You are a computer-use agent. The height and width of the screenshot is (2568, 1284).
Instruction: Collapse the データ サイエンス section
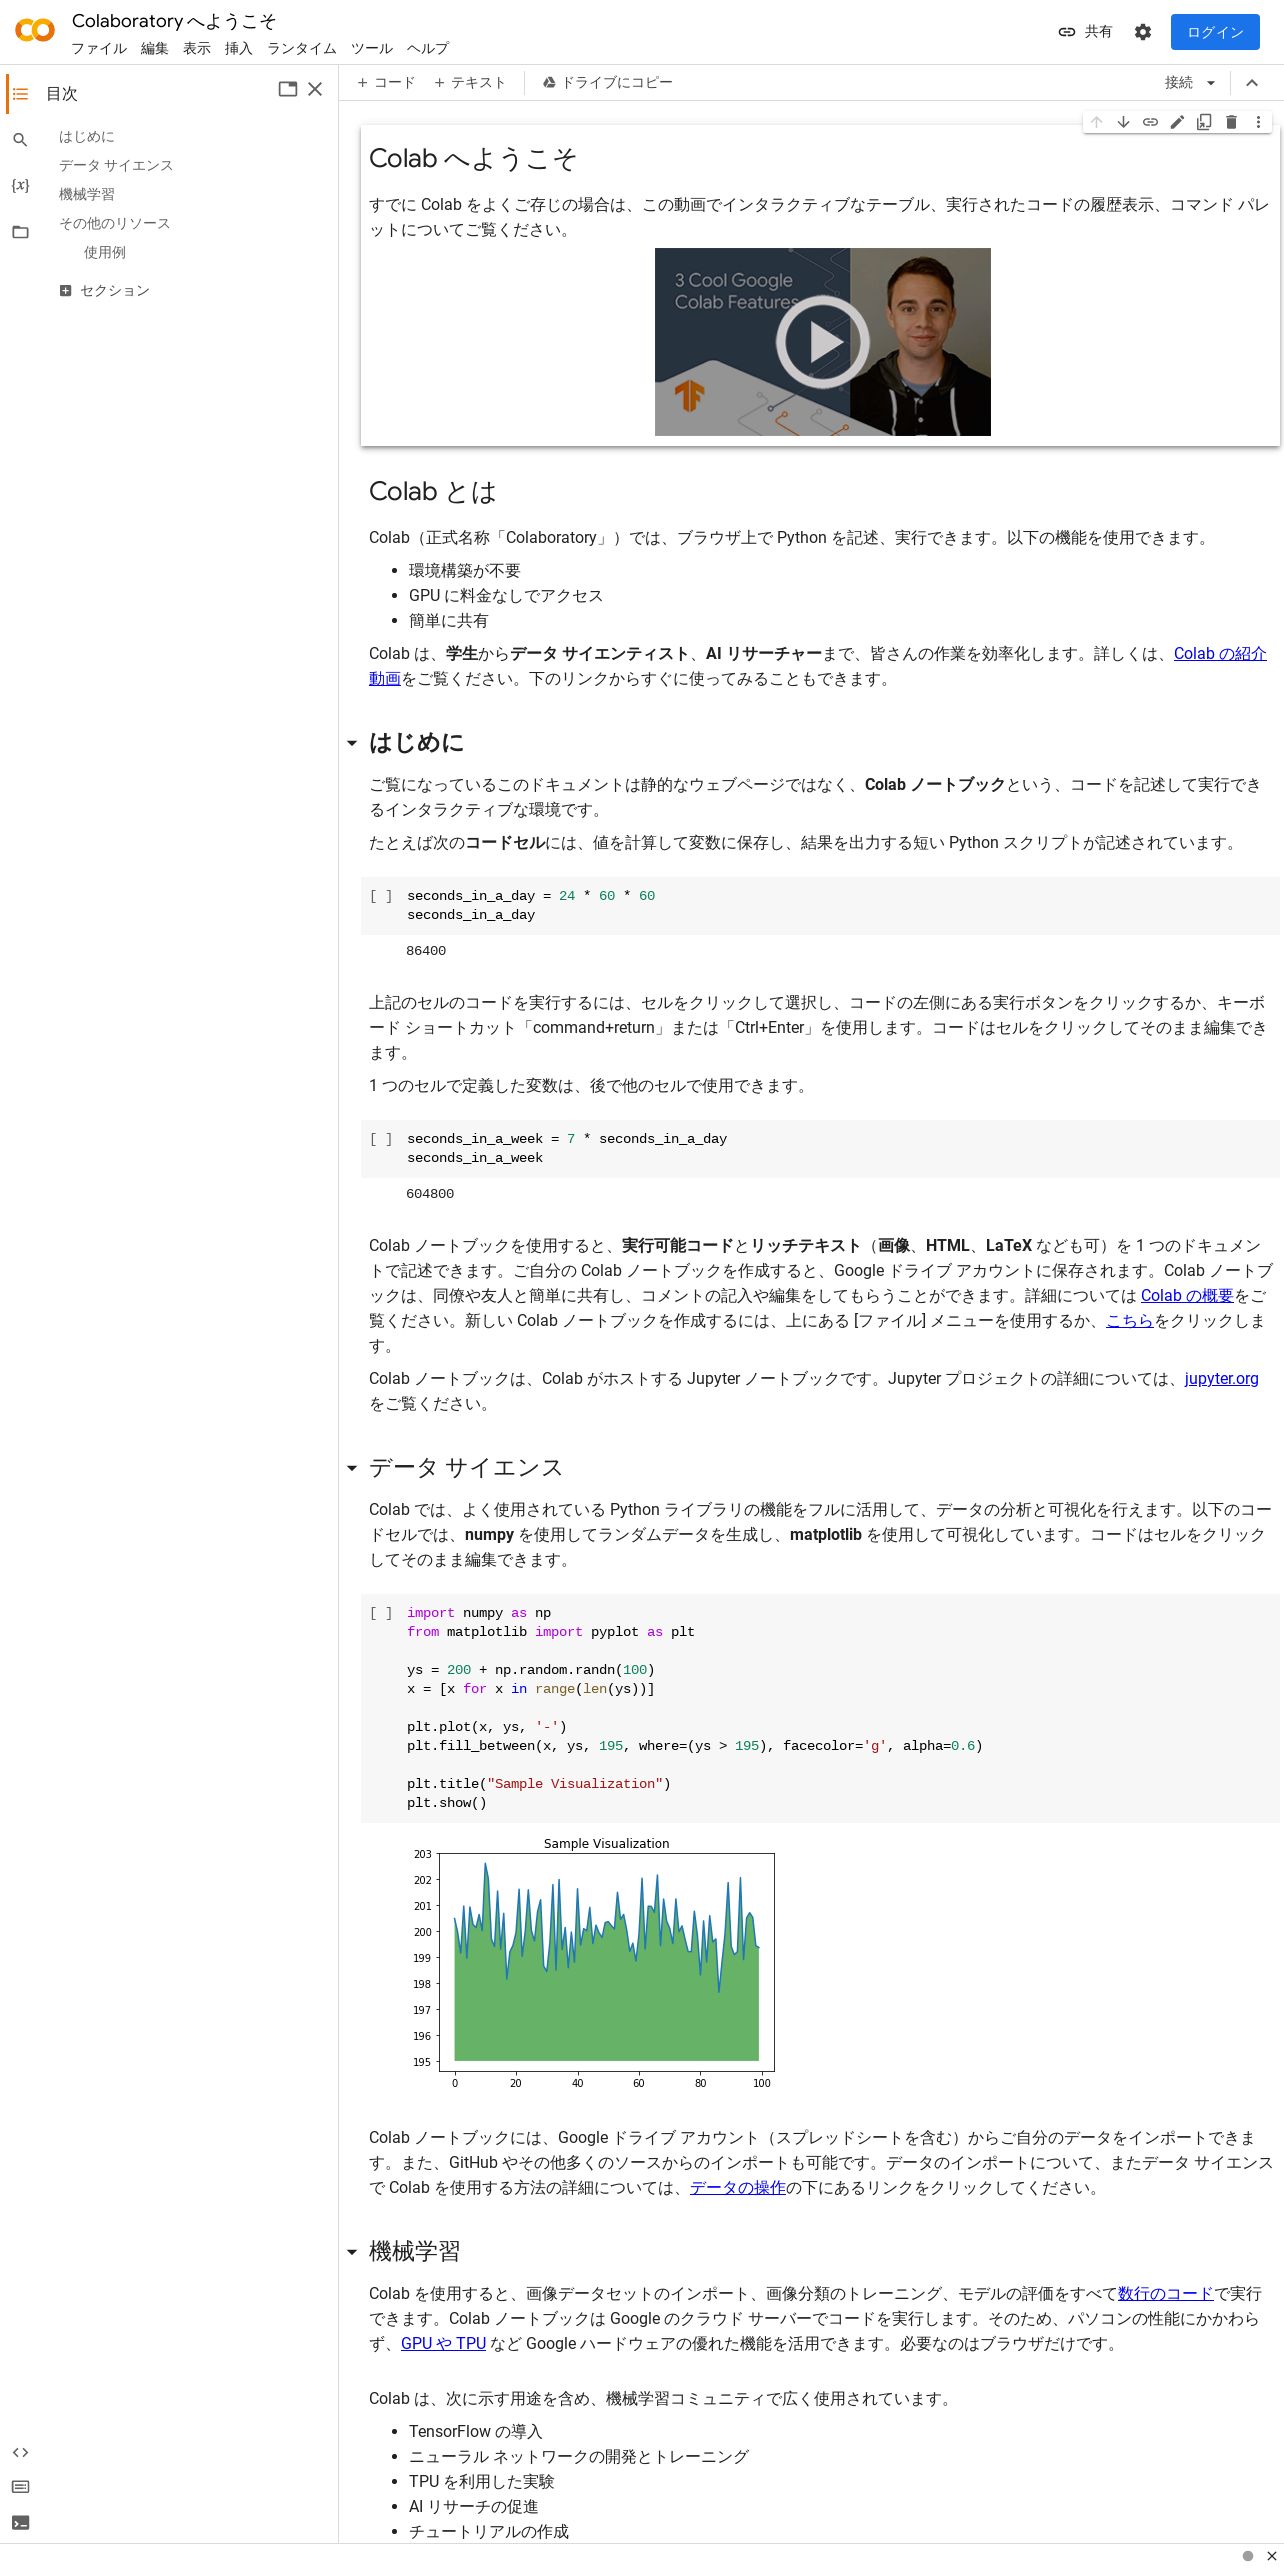tap(352, 1468)
